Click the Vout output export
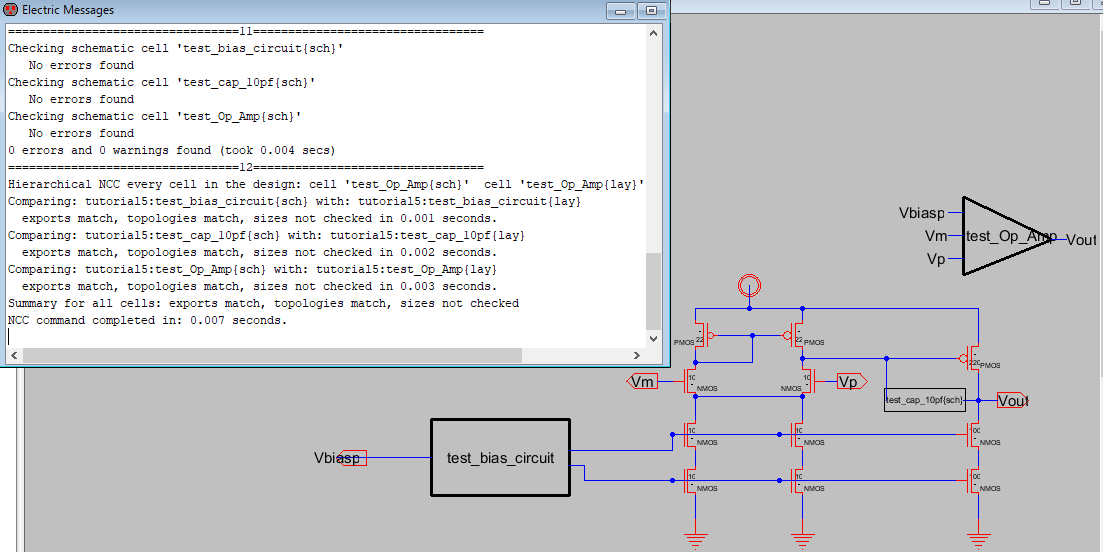The width and height of the screenshot is (1103, 552). 1012,401
